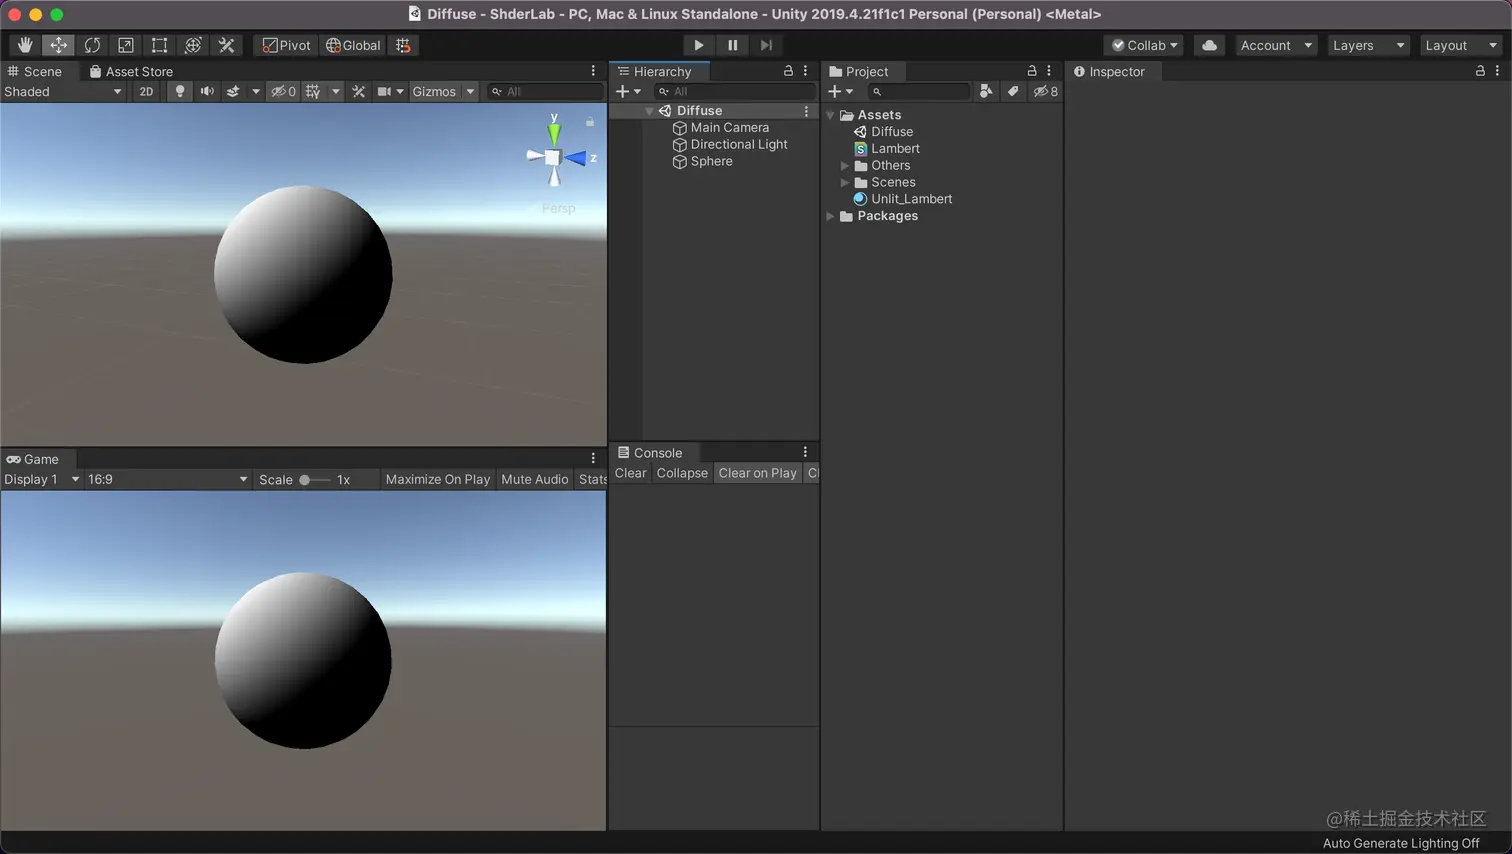1512x854 pixels.
Task: Select the Move tool
Action: pyautogui.click(x=59, y=45)
